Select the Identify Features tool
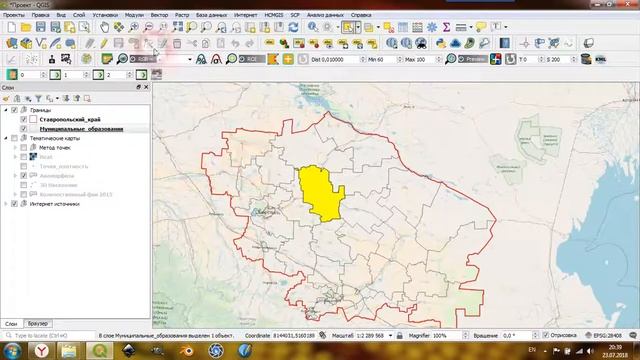640x360 pixels. [x=313, y=27]
